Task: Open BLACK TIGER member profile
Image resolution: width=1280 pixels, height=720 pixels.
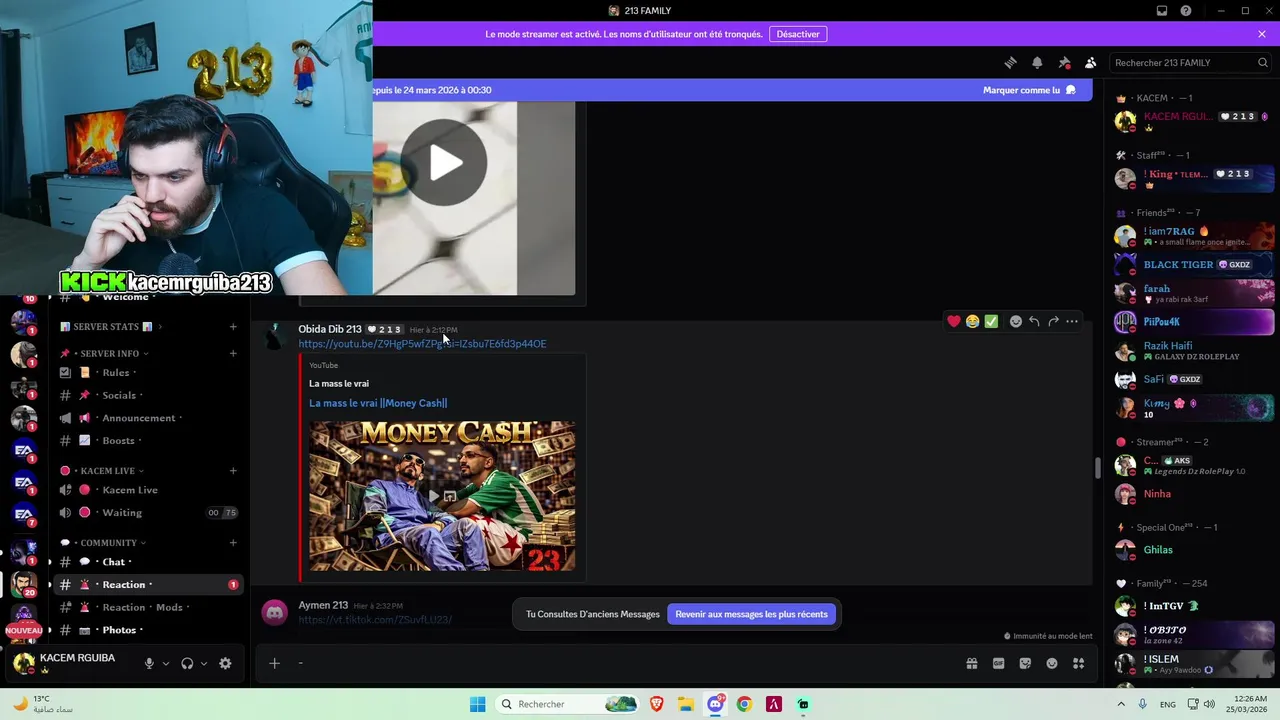Action: click(x=1194, y=265)
